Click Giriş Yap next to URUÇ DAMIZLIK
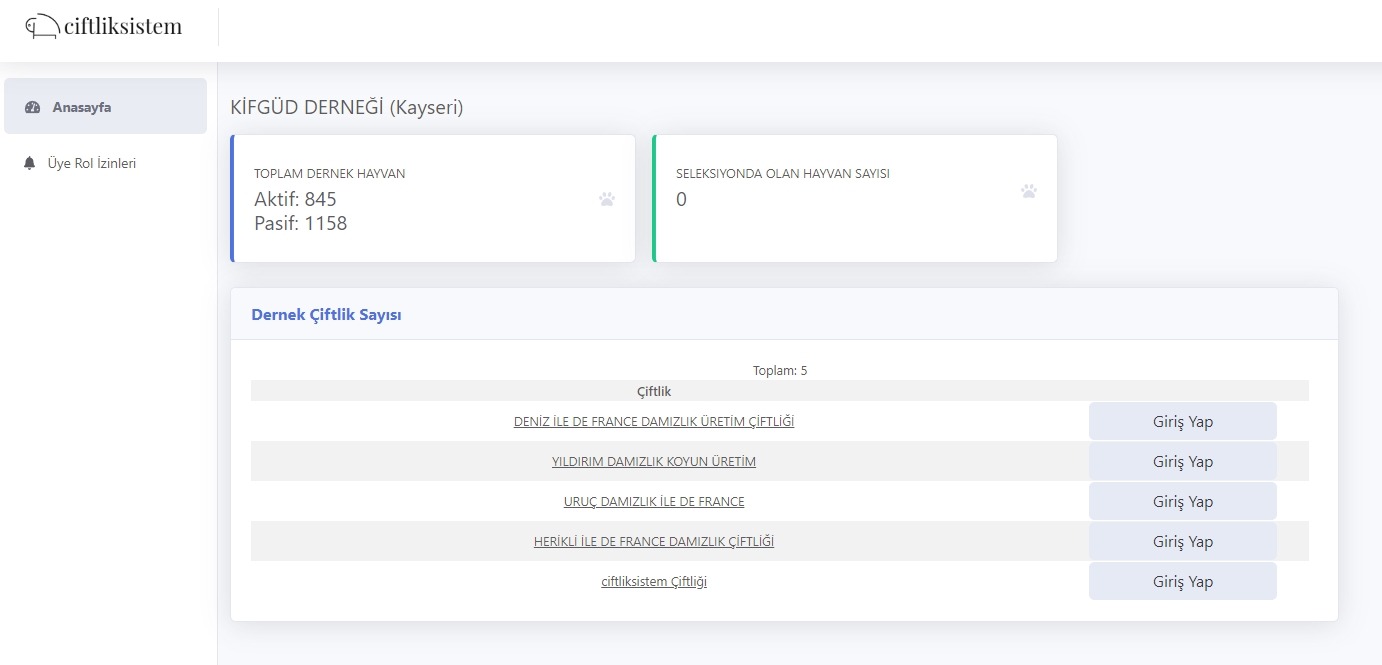The width and height of the screenshot is (1382, 665). click(x=1182, y=502)
